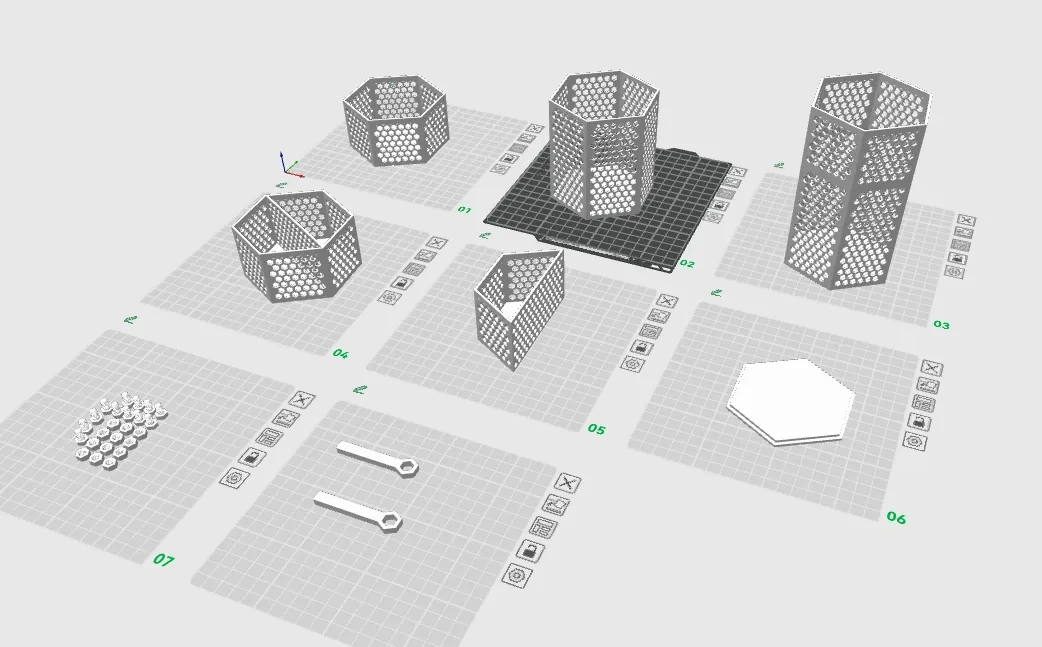Click the green plate label 05
The height and width of the screenshot is (647, 1042).
597,430
